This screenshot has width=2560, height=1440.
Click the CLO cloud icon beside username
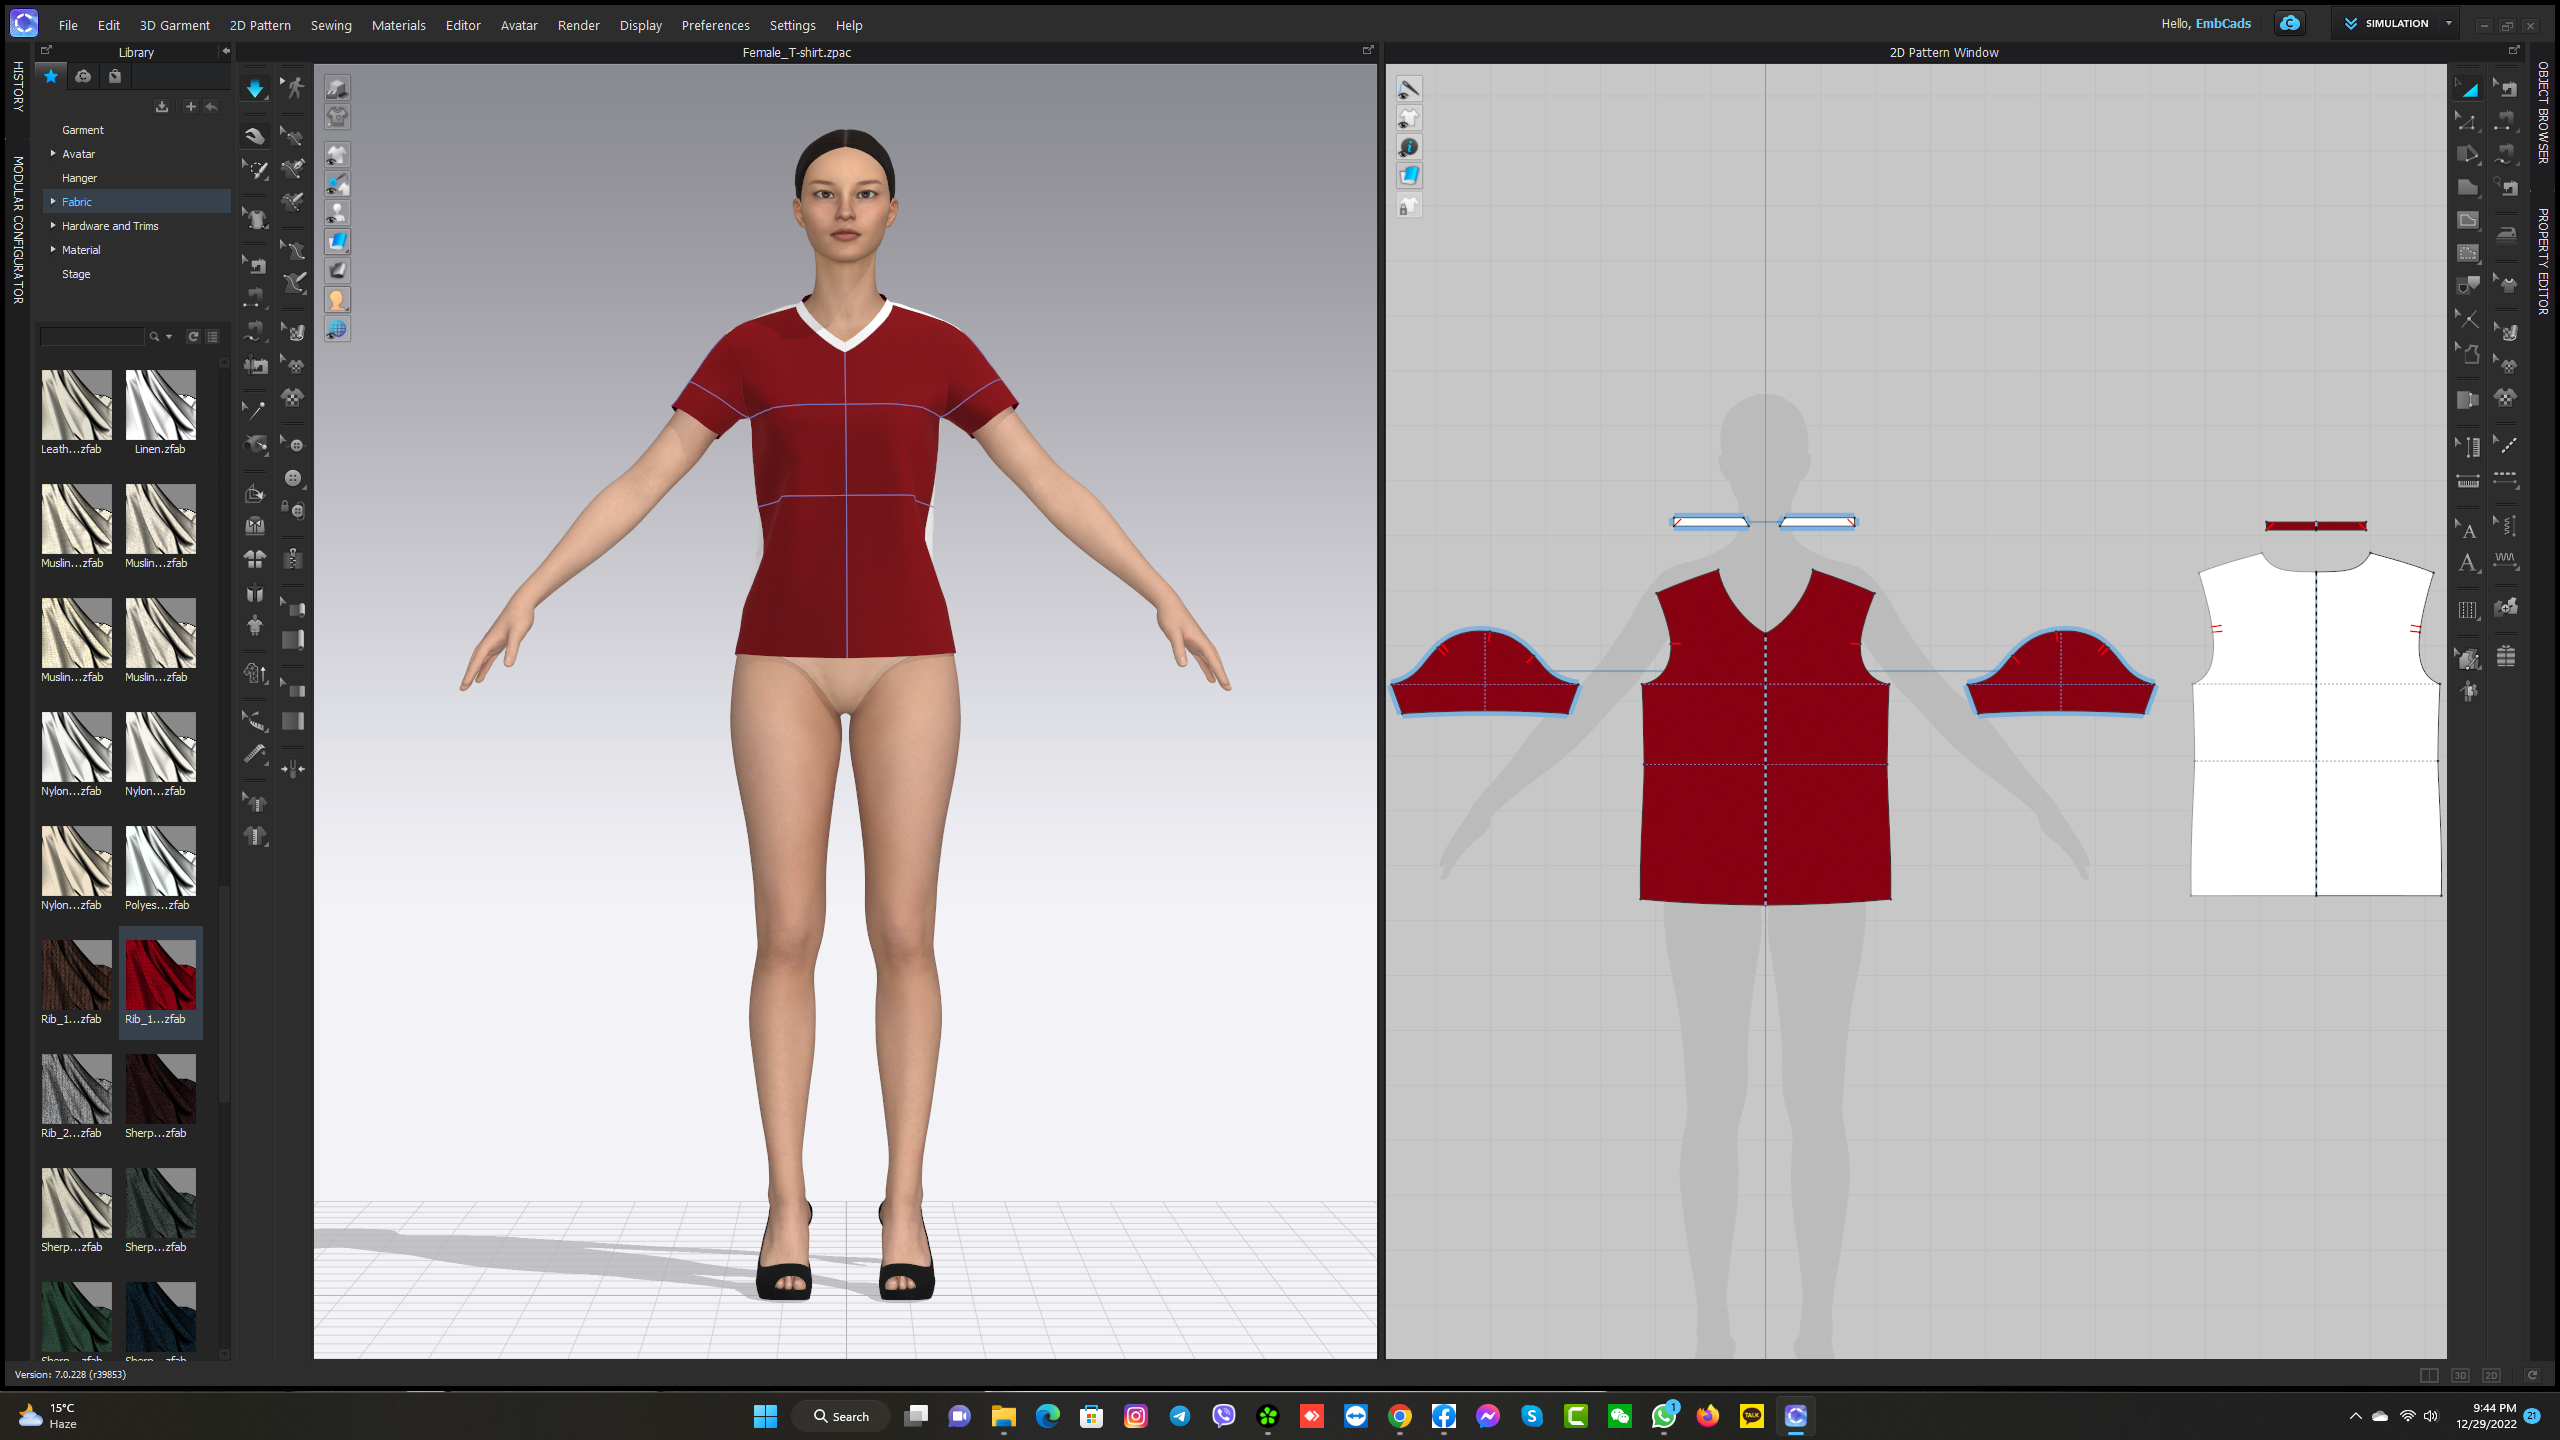tap(2289, 24)
